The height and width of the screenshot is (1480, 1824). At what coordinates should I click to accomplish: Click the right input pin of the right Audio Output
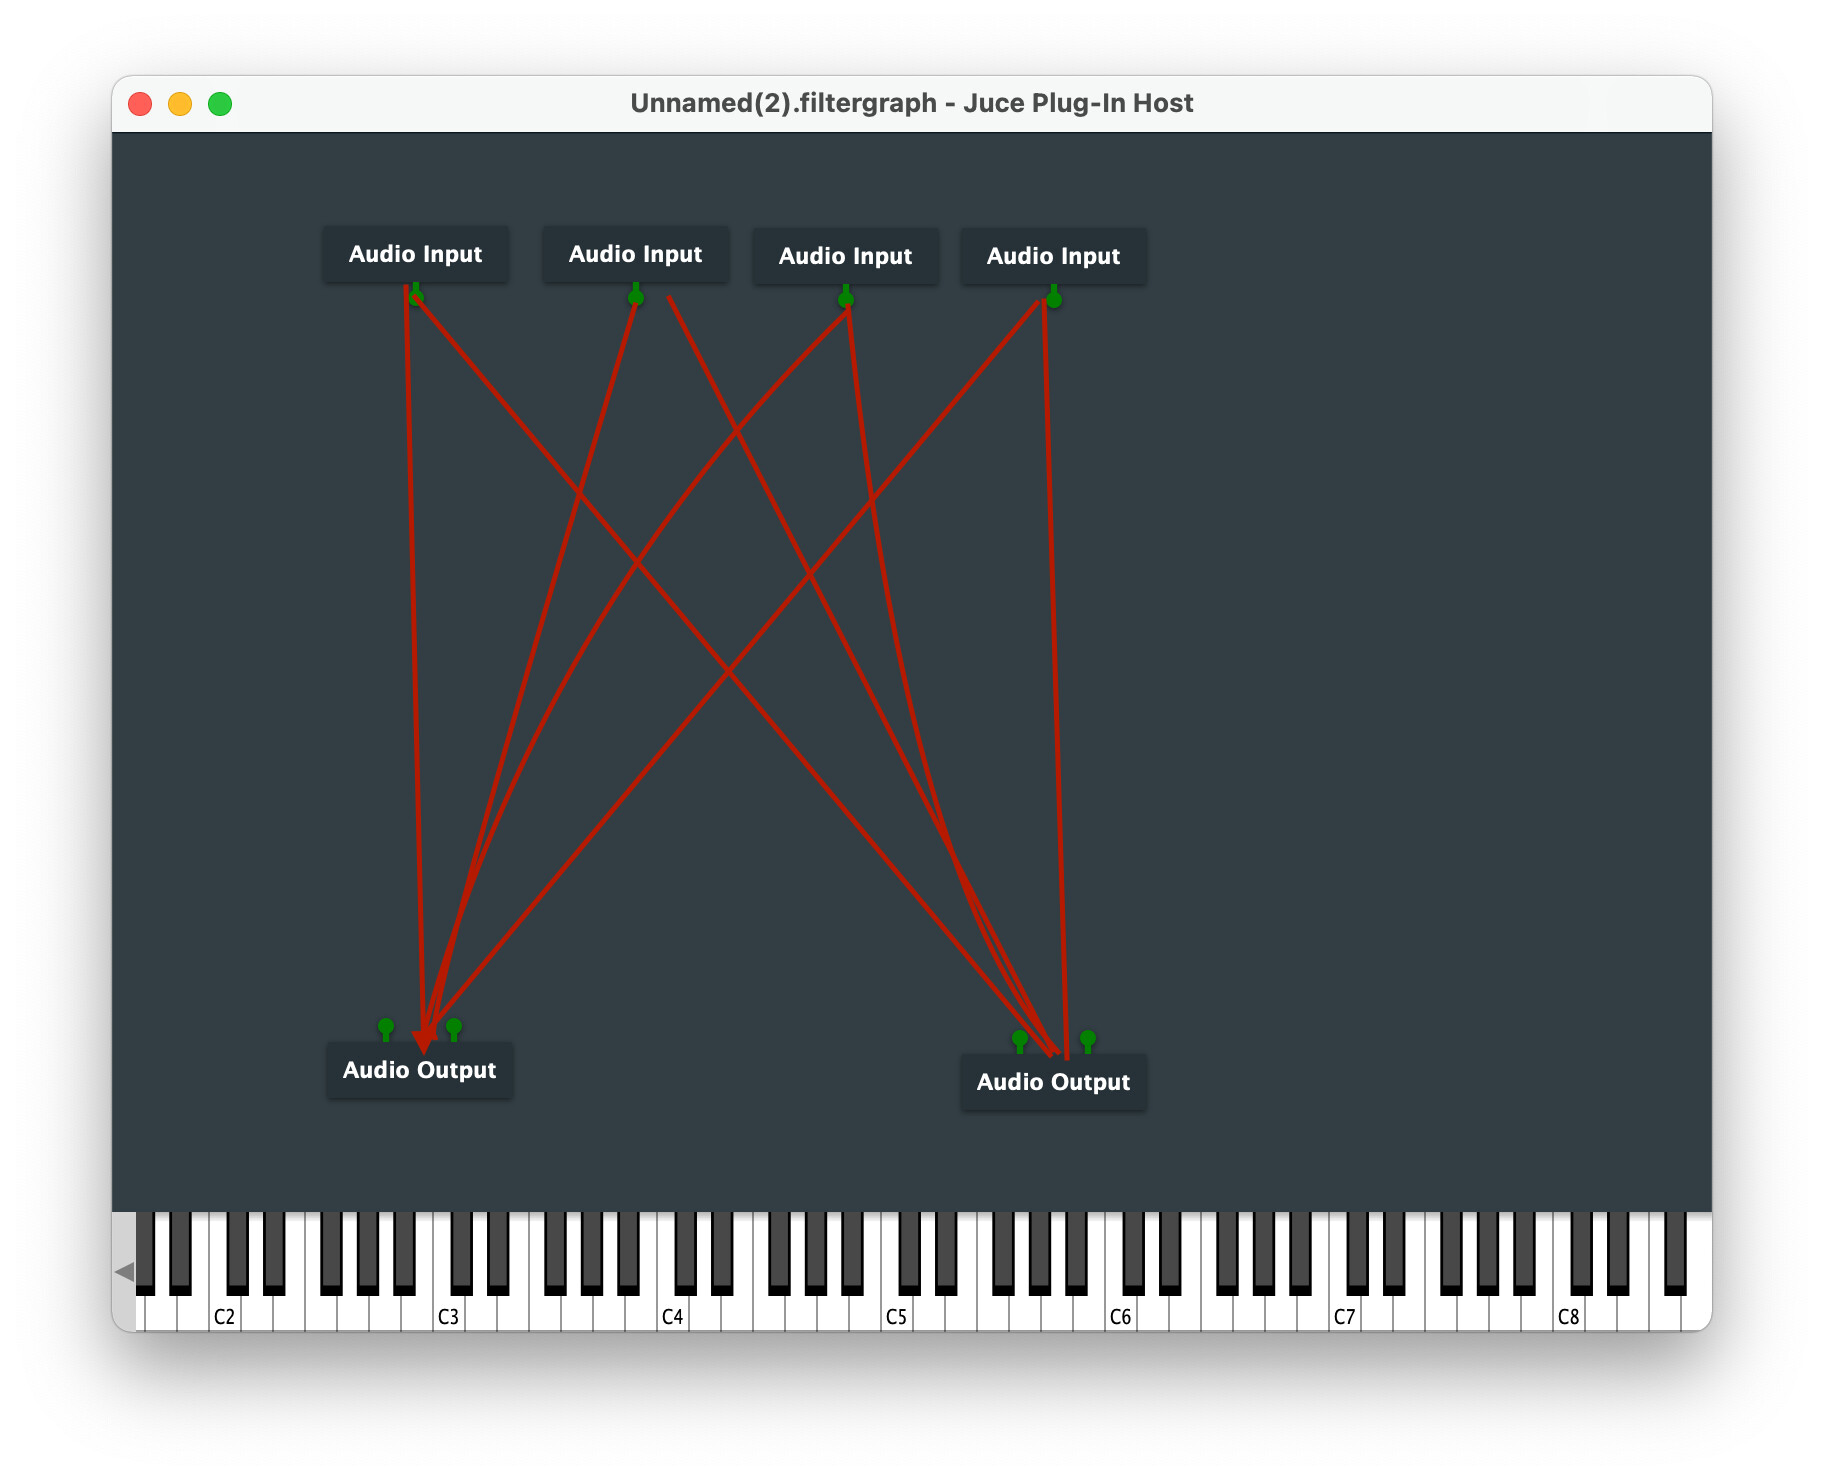pos(1088,1041)
